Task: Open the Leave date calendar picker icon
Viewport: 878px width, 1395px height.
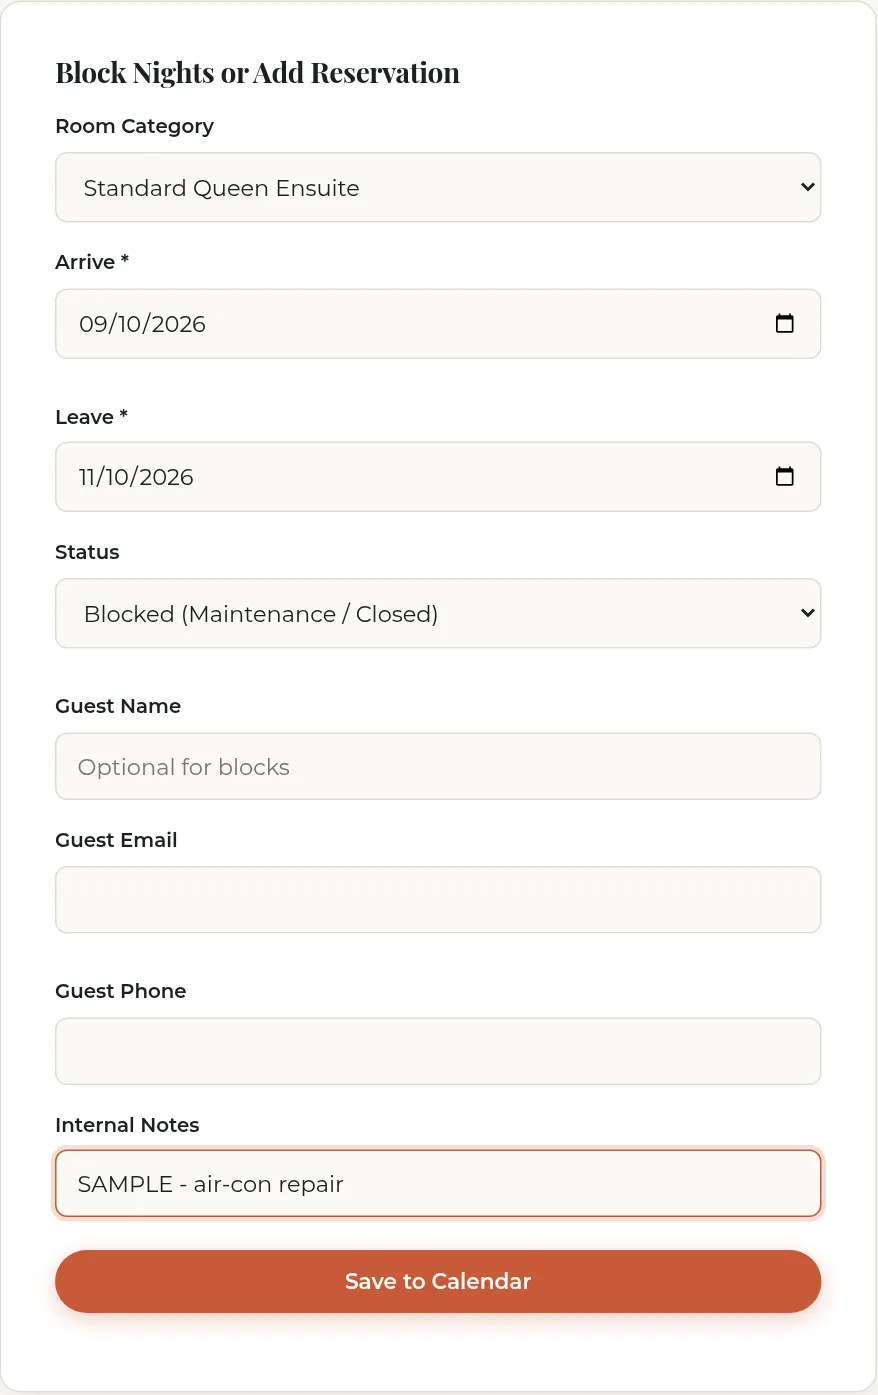Action: point(785,476)
